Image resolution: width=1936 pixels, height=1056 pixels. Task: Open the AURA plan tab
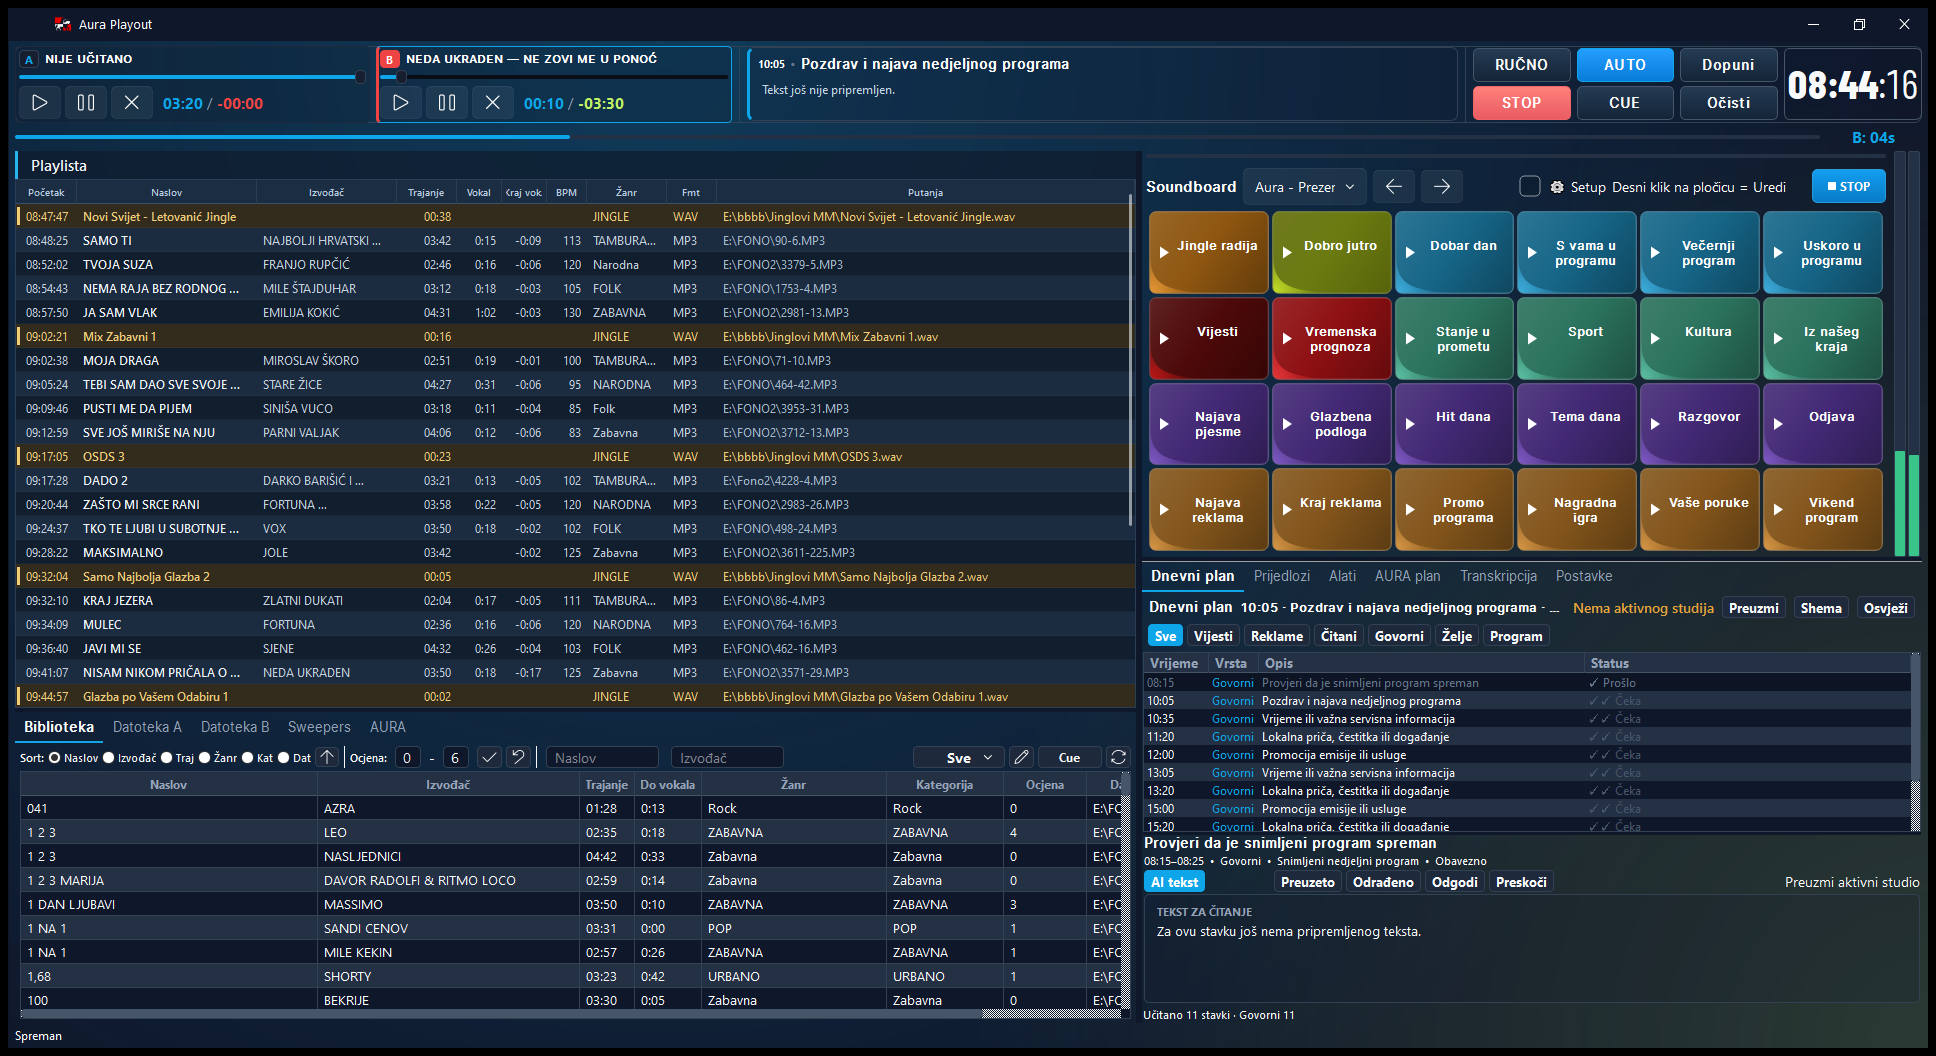click(x=1407, y=576)
